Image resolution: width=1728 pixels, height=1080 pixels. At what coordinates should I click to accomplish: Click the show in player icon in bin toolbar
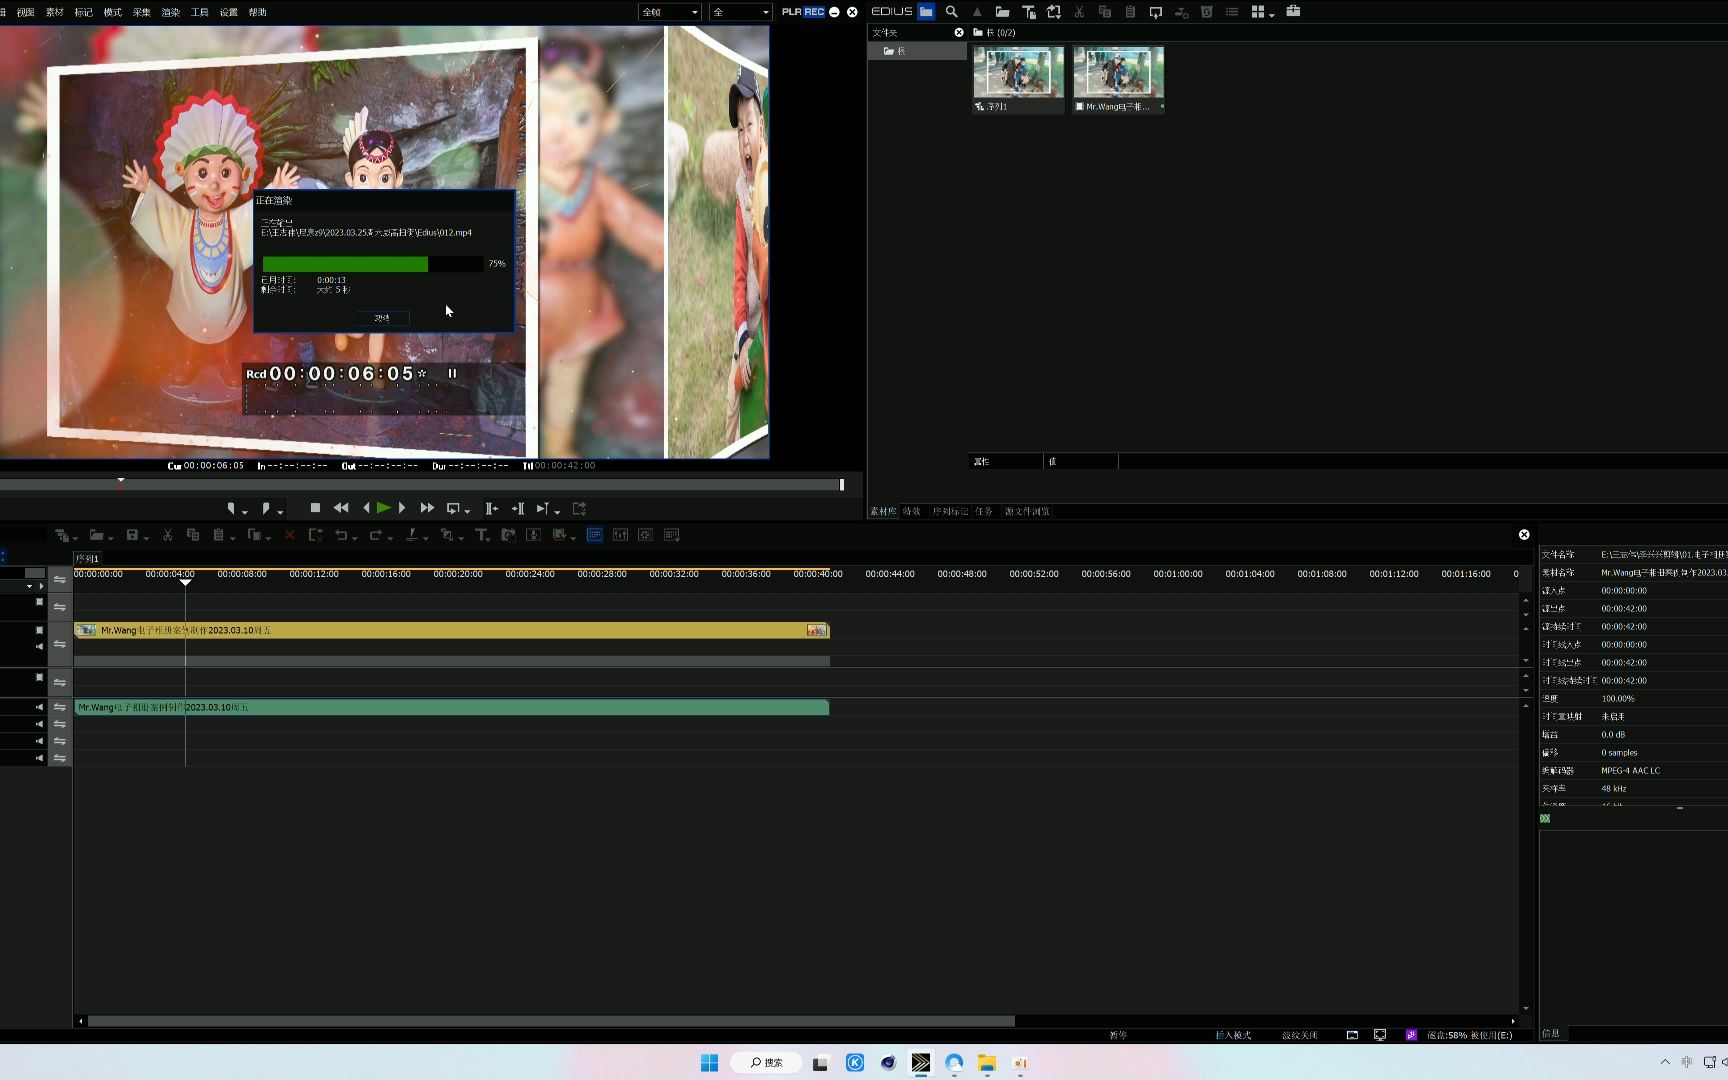click(1155, 12)
